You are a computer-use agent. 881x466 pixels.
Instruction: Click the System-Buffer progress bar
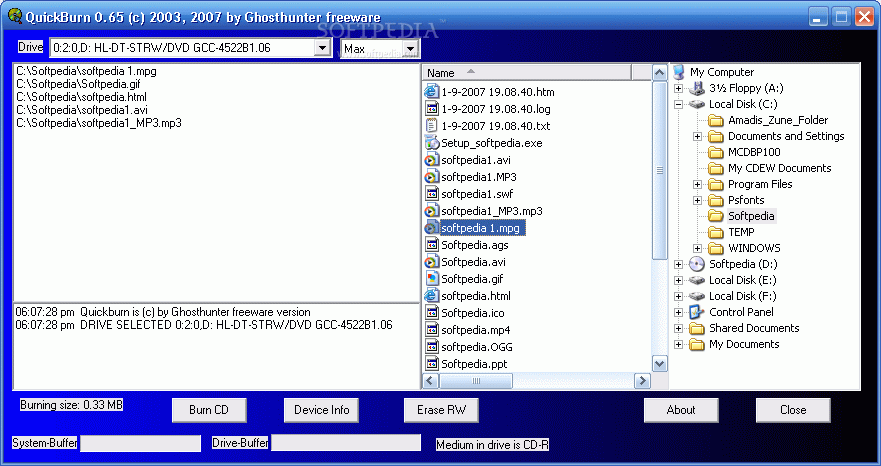(x=140, y=443)
